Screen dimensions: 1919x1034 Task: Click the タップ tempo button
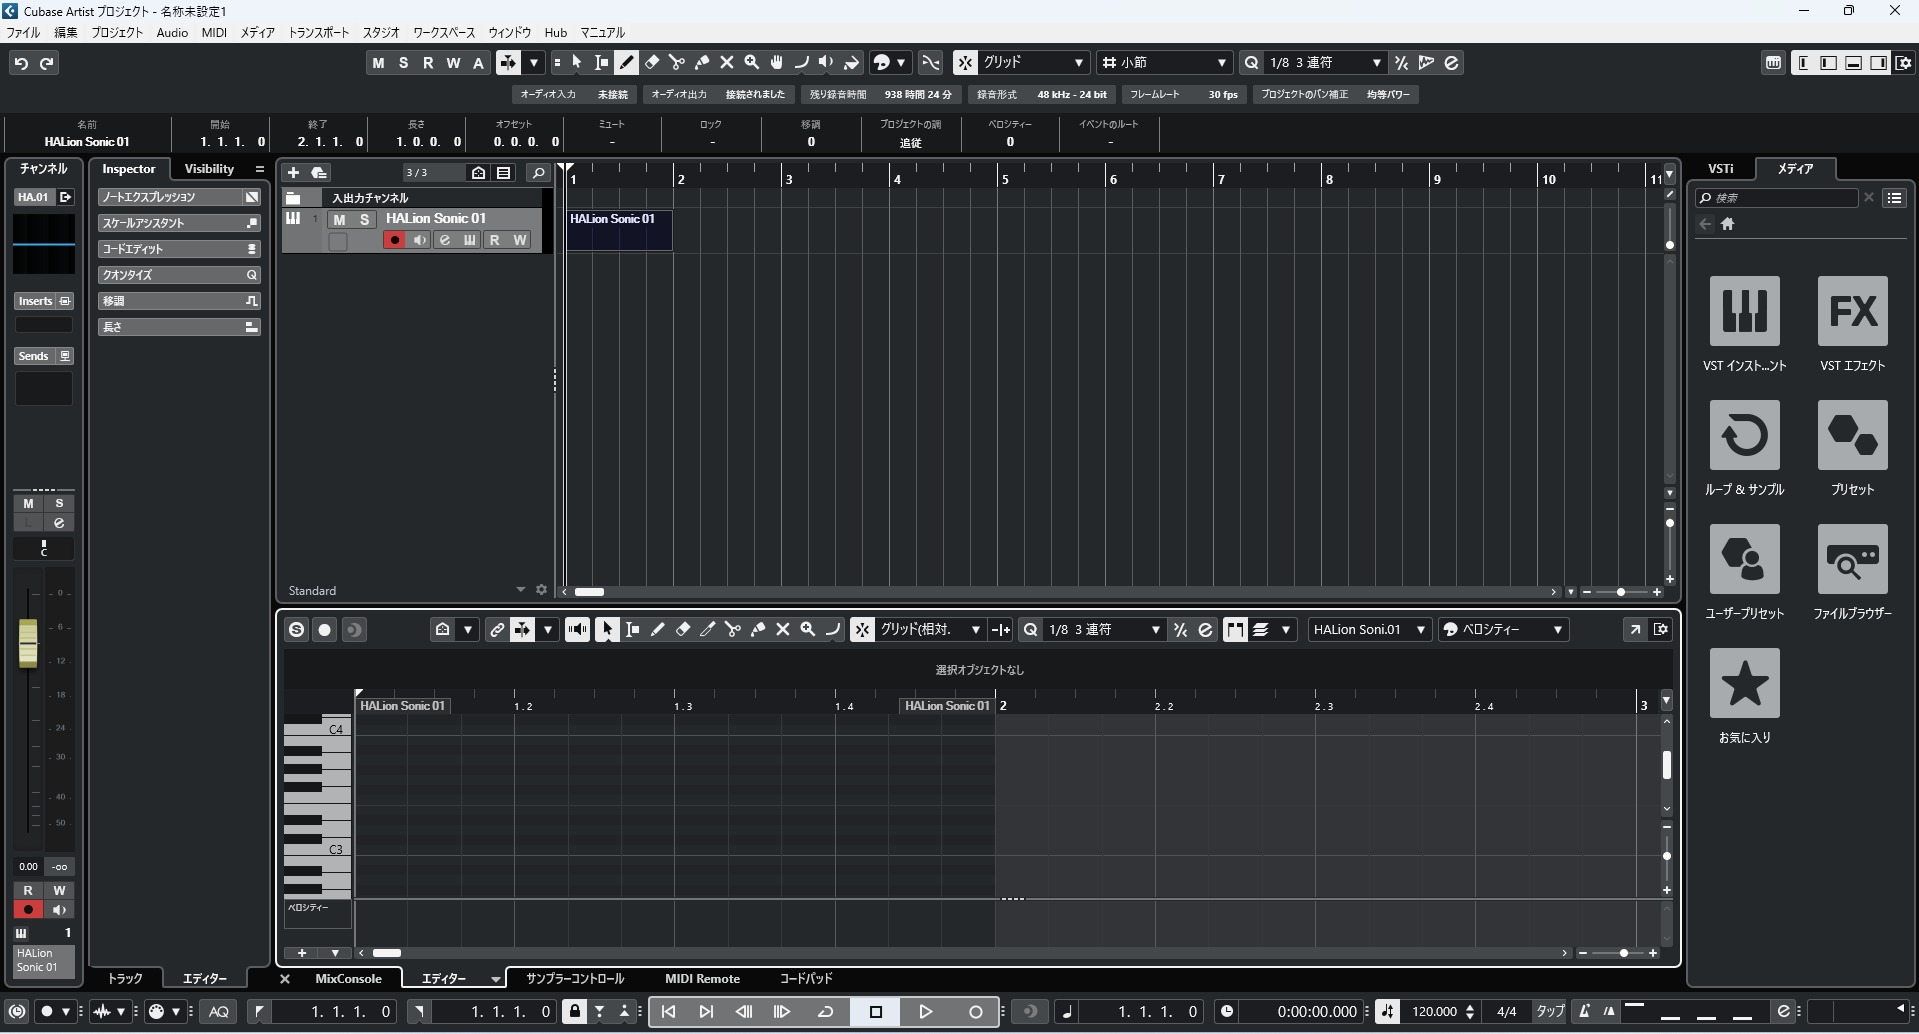1550,1012
